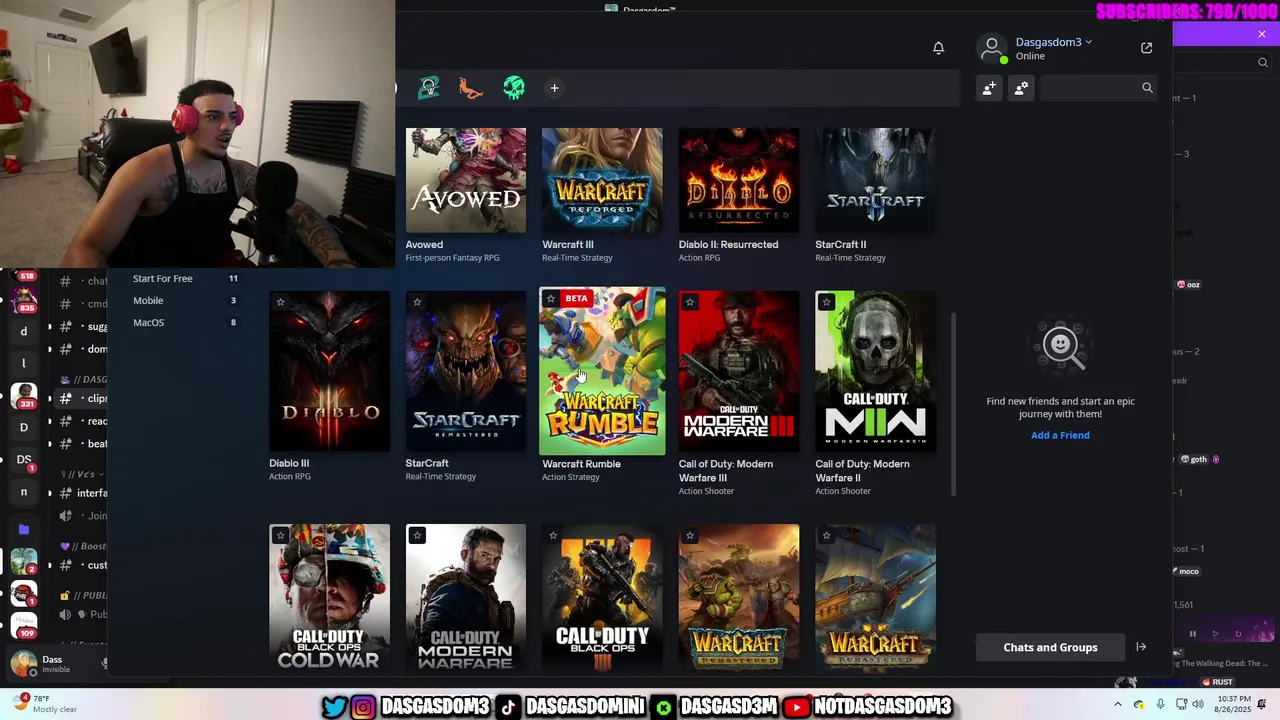Star Call of Duty Modern Warfare III
Image resolution: width=1280 pixels, height=720 pixels.
pyautogui.click(x=690, y=302)
